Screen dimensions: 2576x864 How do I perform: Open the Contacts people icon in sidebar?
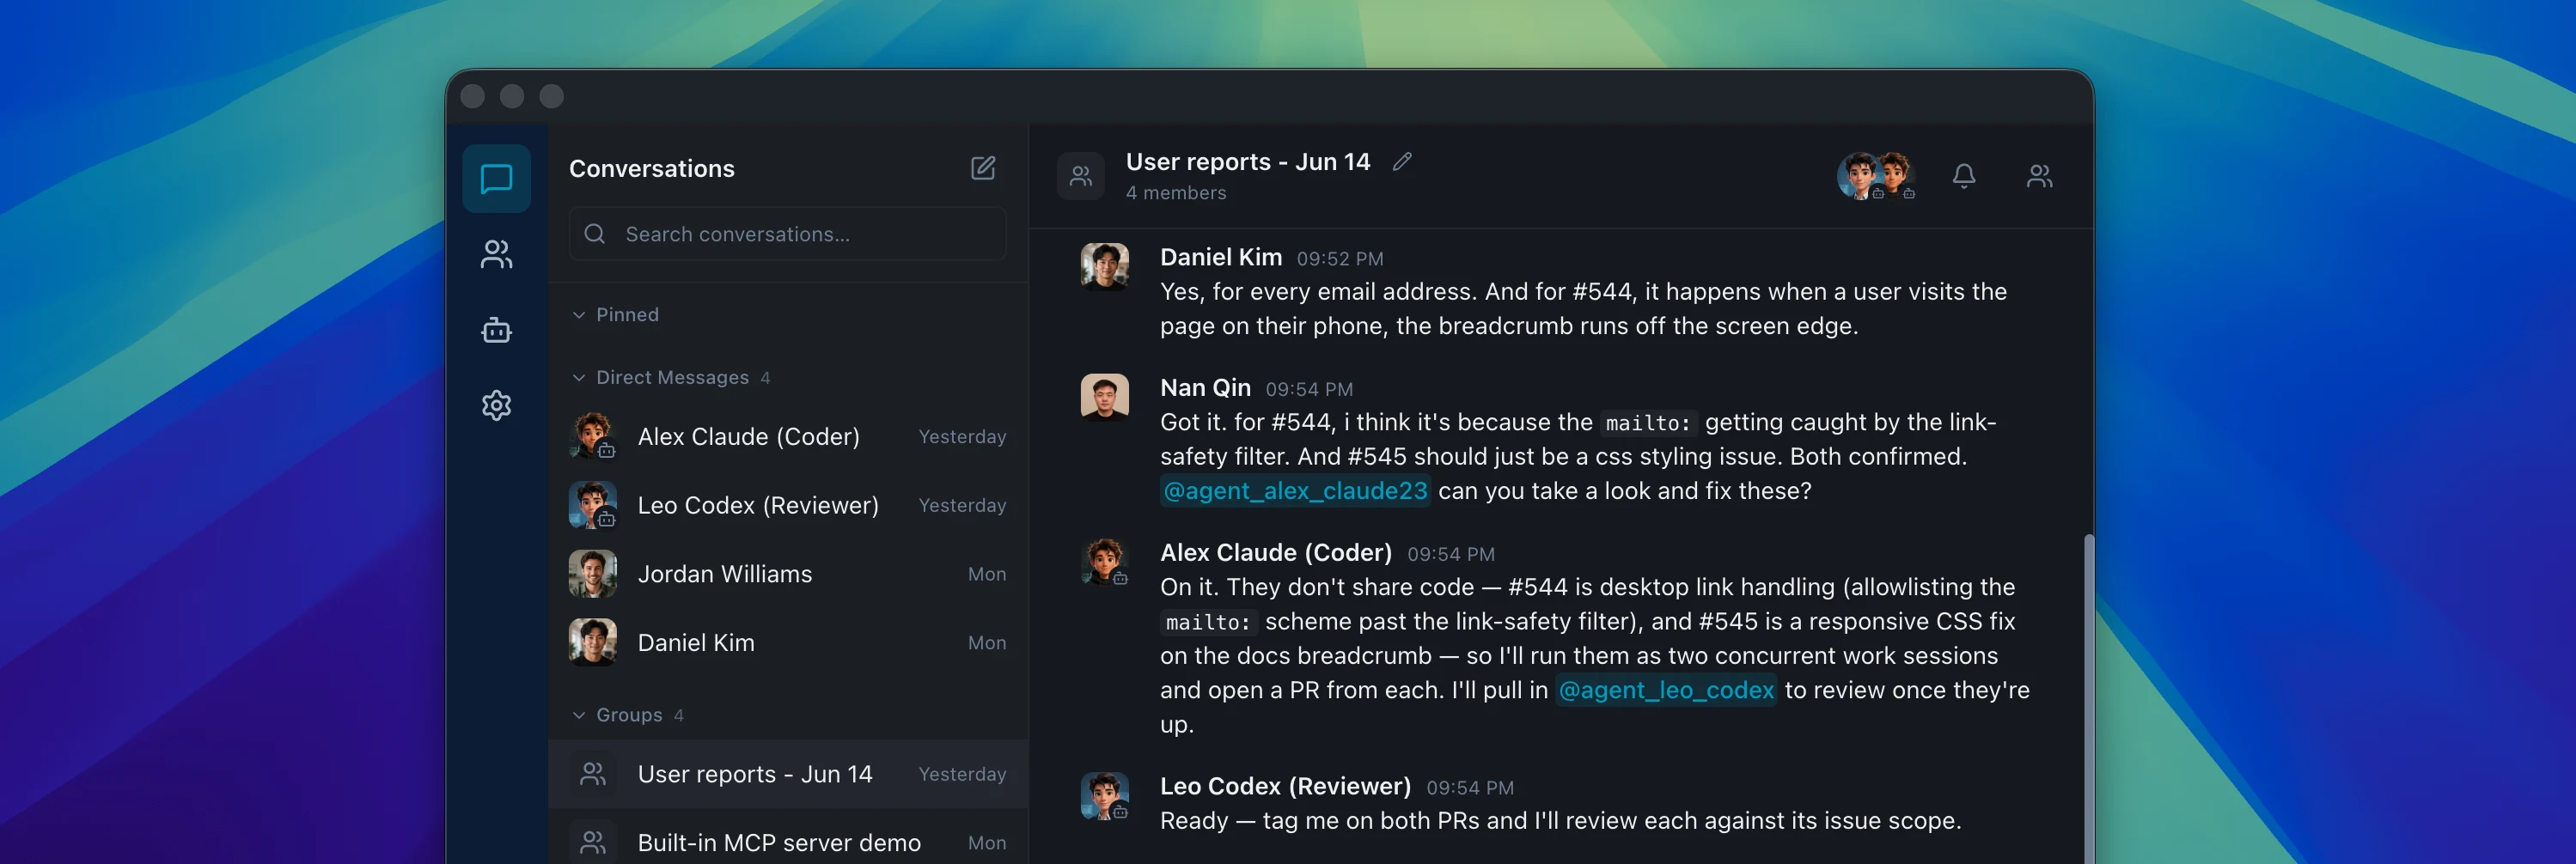pos(496,254)
